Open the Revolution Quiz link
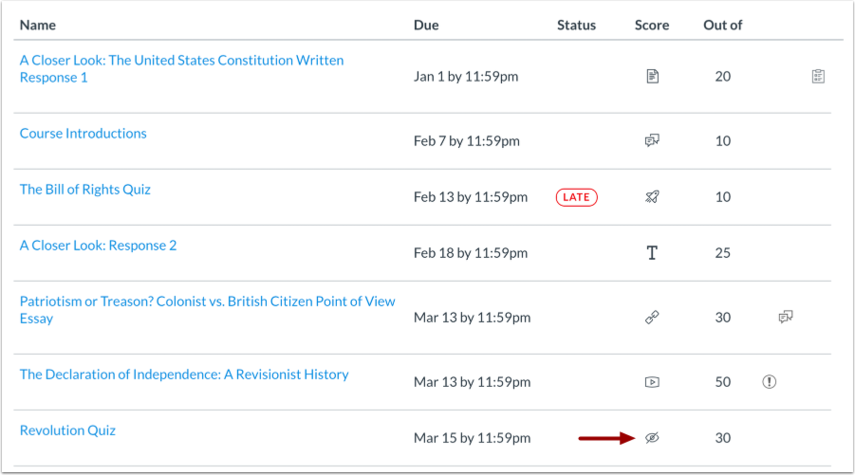 [x=68, y=430]
